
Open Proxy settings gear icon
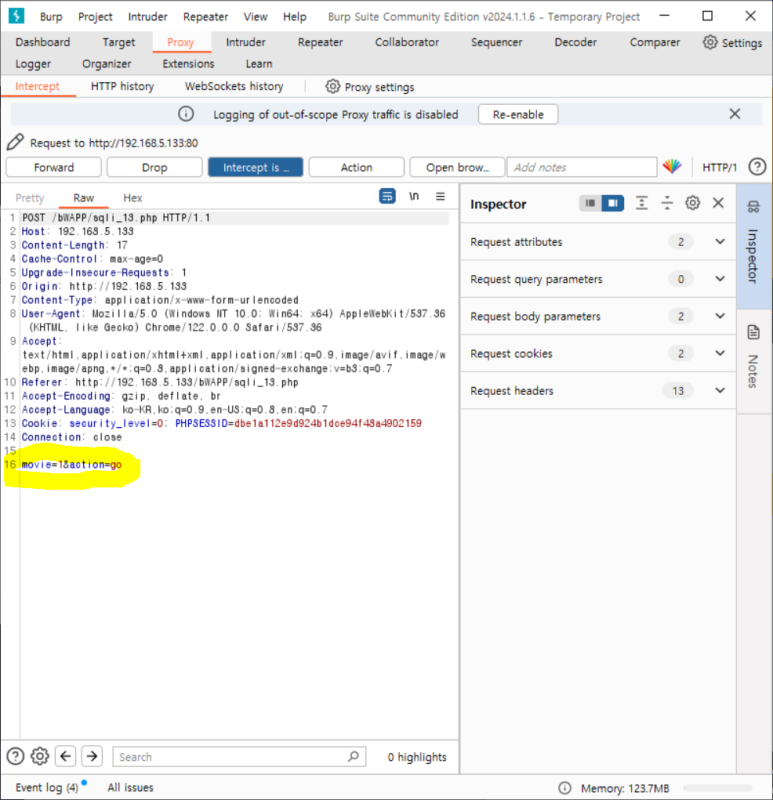[x=333, y=86]
